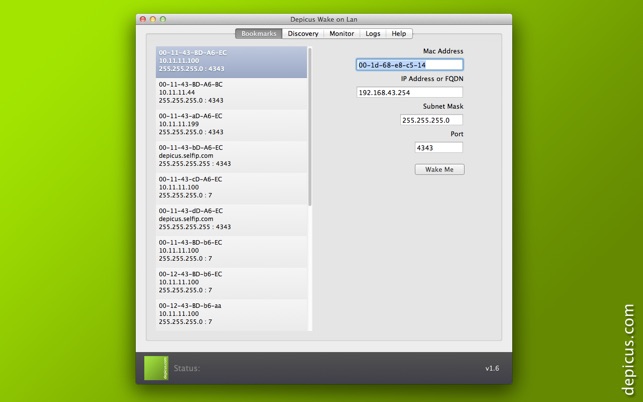The height and width of the screenshot is (402, 643).
Task: Click the Status label in bottom bar
Action: [x=187, y=368]
